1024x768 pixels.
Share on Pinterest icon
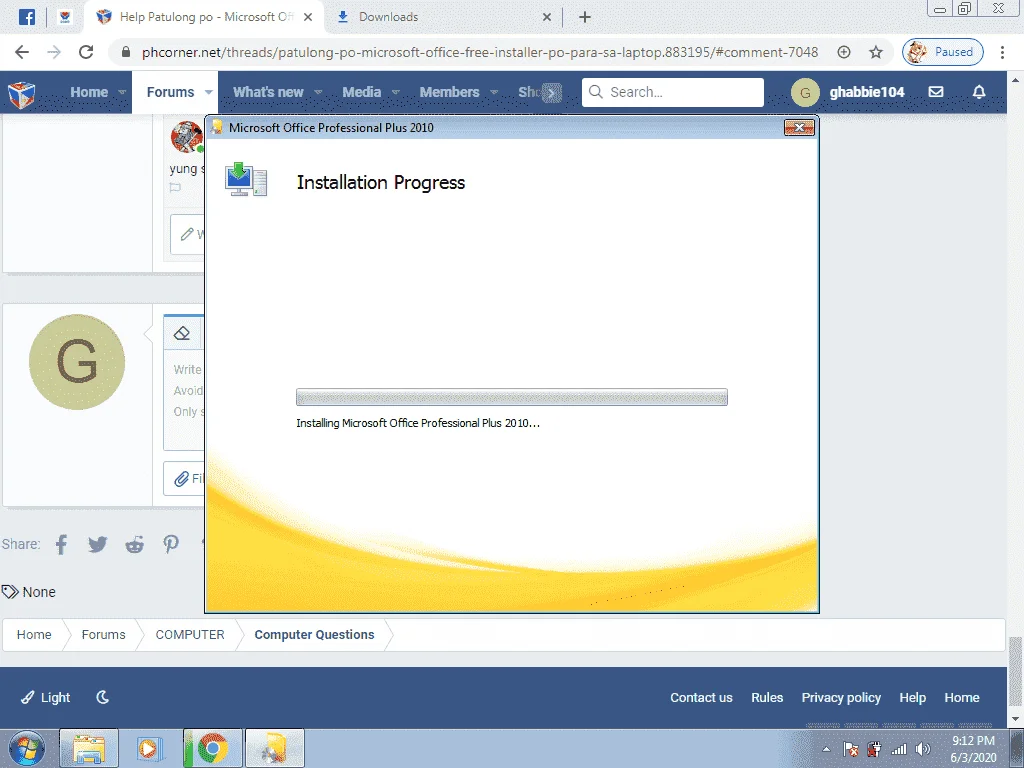pos(171,544)
